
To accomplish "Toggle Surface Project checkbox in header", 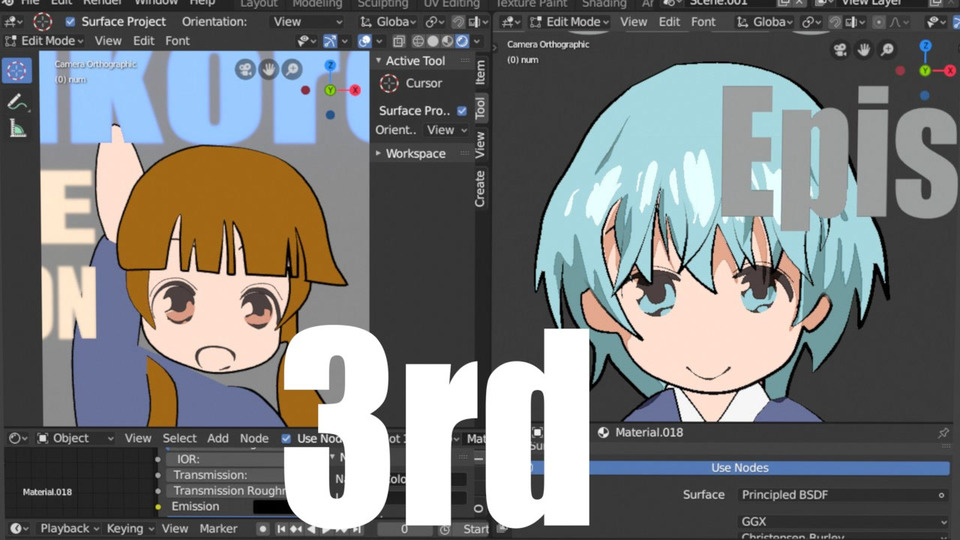I will point(70,22).
